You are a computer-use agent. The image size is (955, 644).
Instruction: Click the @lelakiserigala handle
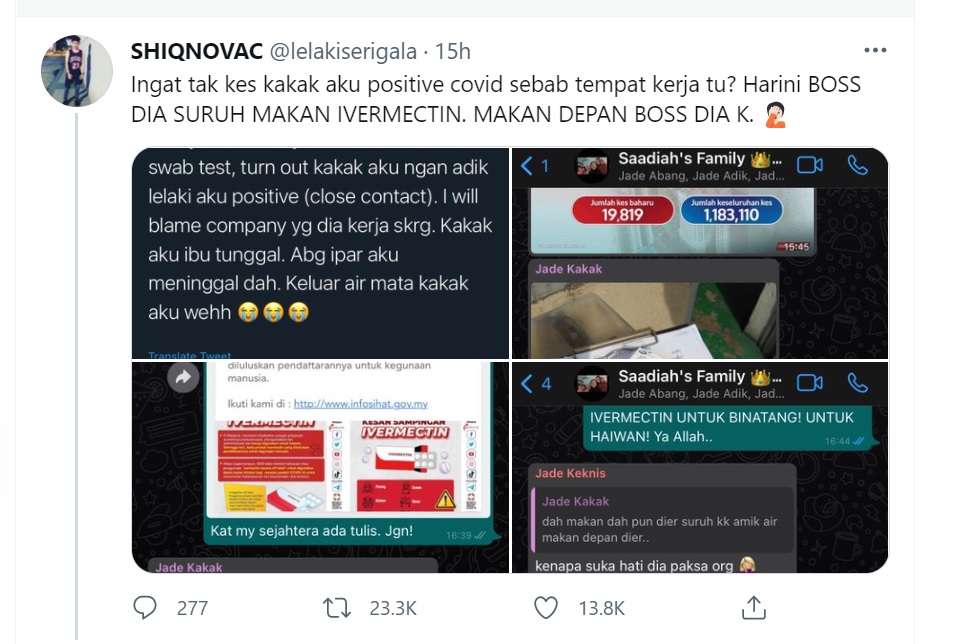343,51
